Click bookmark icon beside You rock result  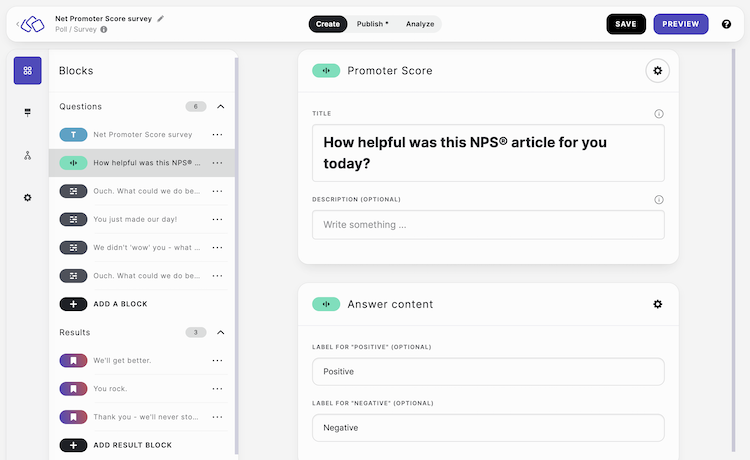73,389
